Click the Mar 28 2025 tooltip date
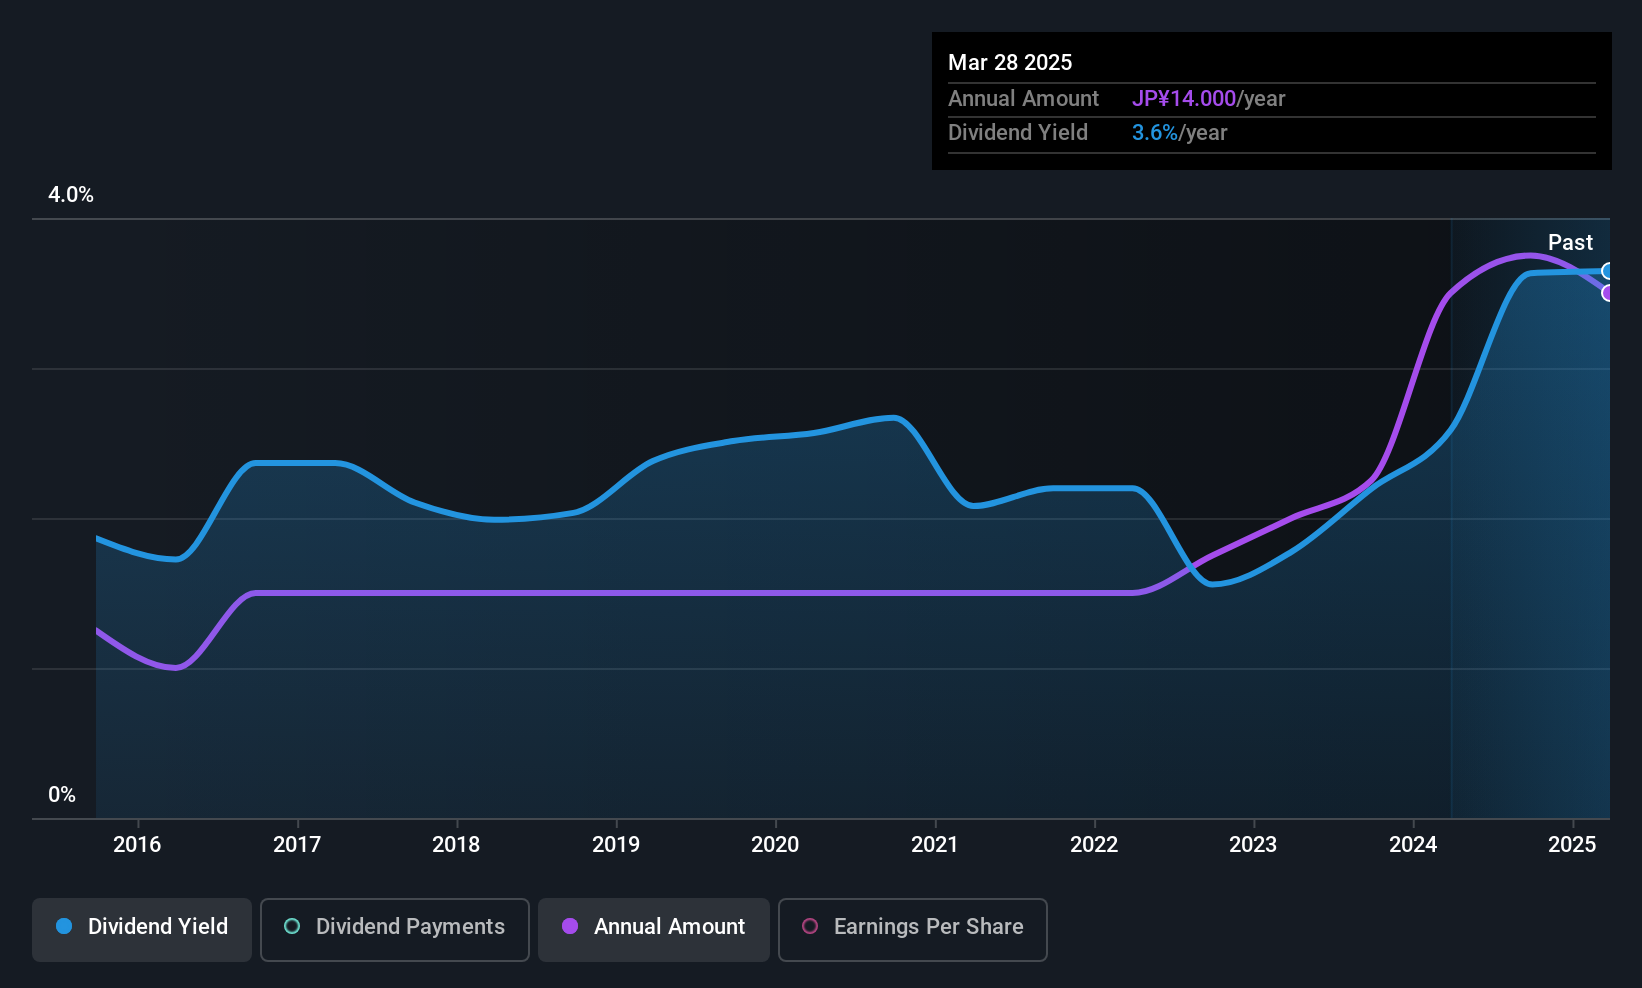 click(1010, 63)
